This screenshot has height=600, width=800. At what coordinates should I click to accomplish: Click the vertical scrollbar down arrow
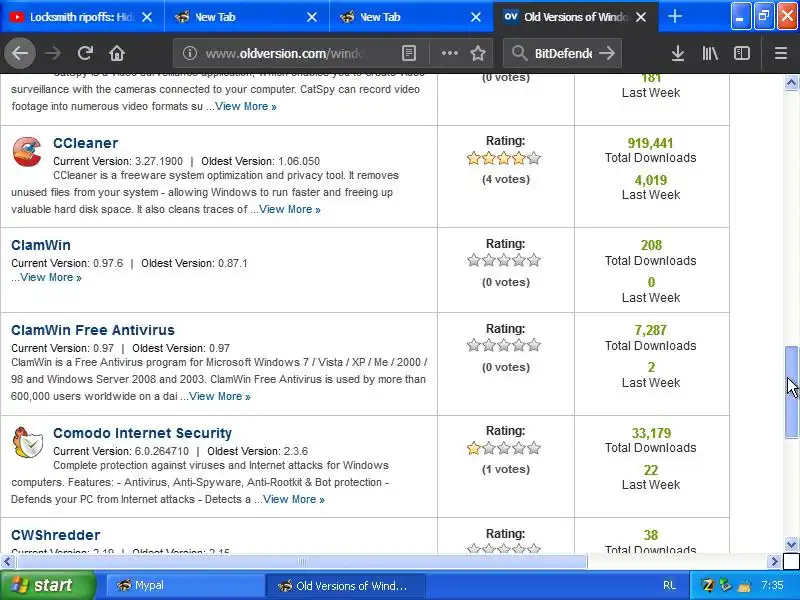[791, 544]
